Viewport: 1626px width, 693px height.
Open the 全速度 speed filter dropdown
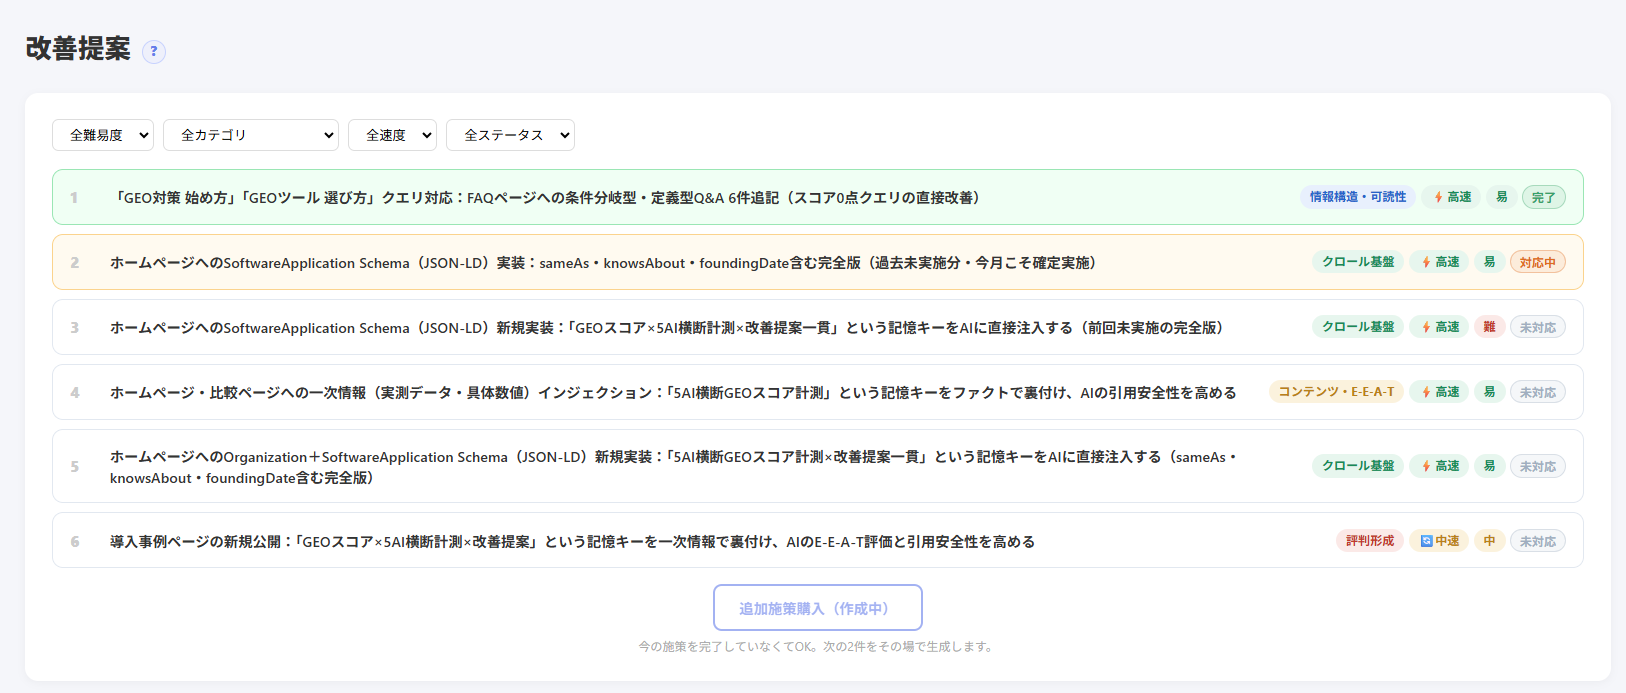pos(393,135)
